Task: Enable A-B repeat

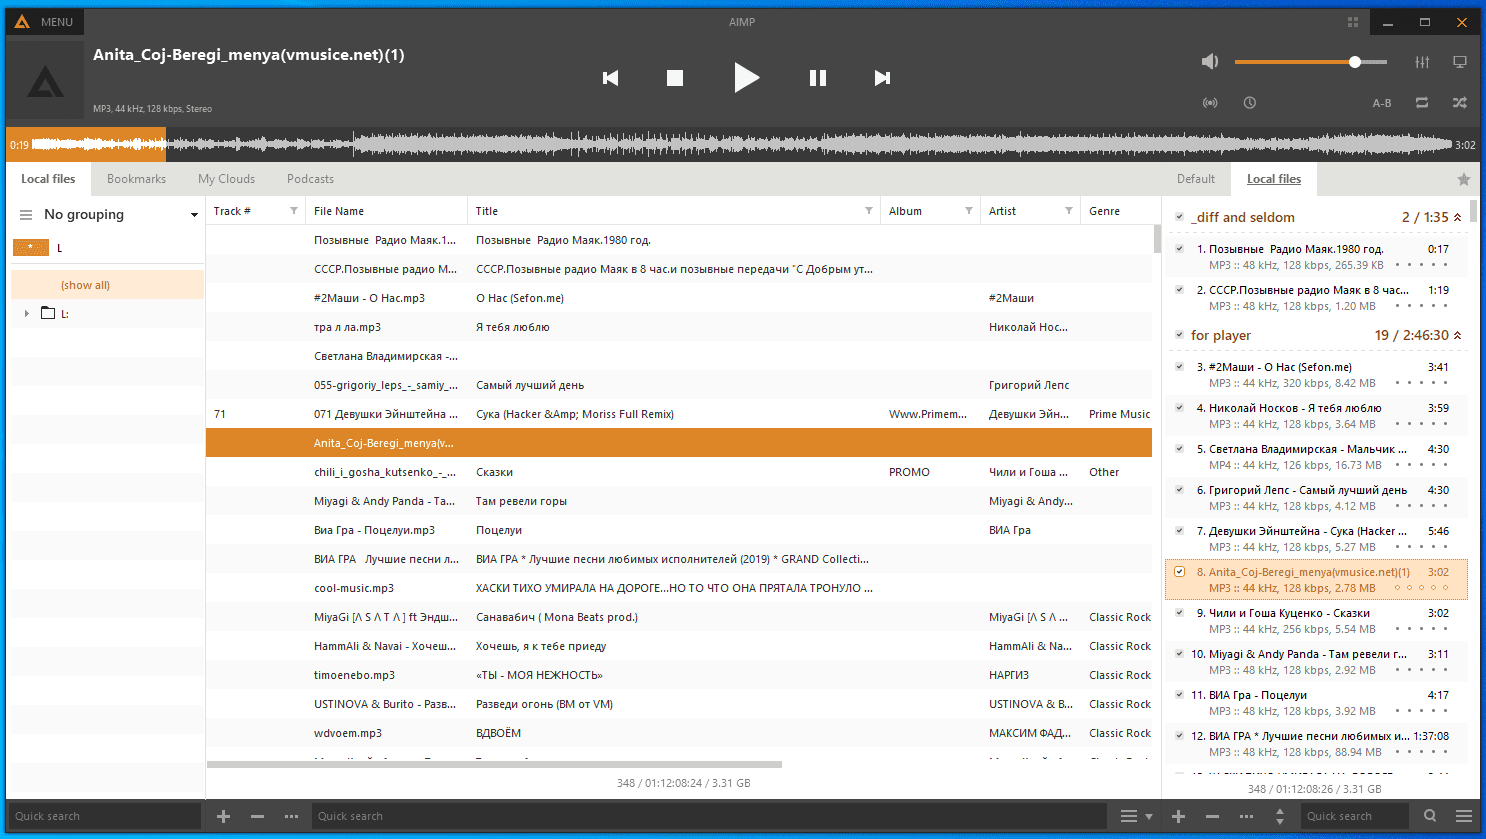Action: point(1382,103)
